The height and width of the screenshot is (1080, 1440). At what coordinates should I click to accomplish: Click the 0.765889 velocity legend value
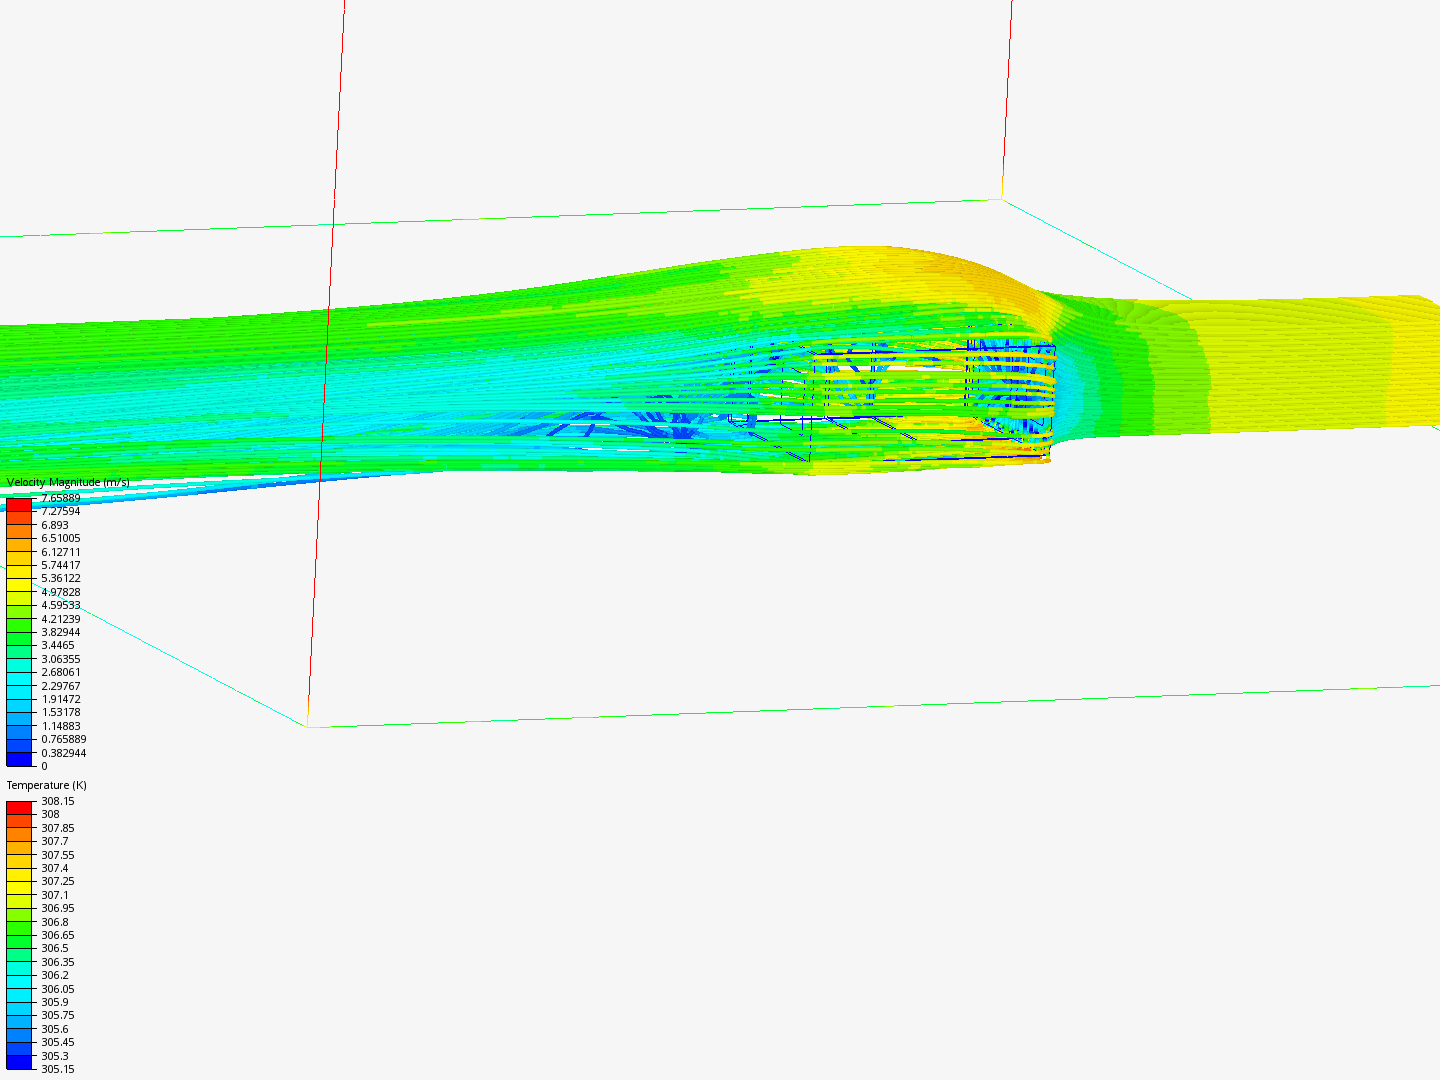point(63,740)
